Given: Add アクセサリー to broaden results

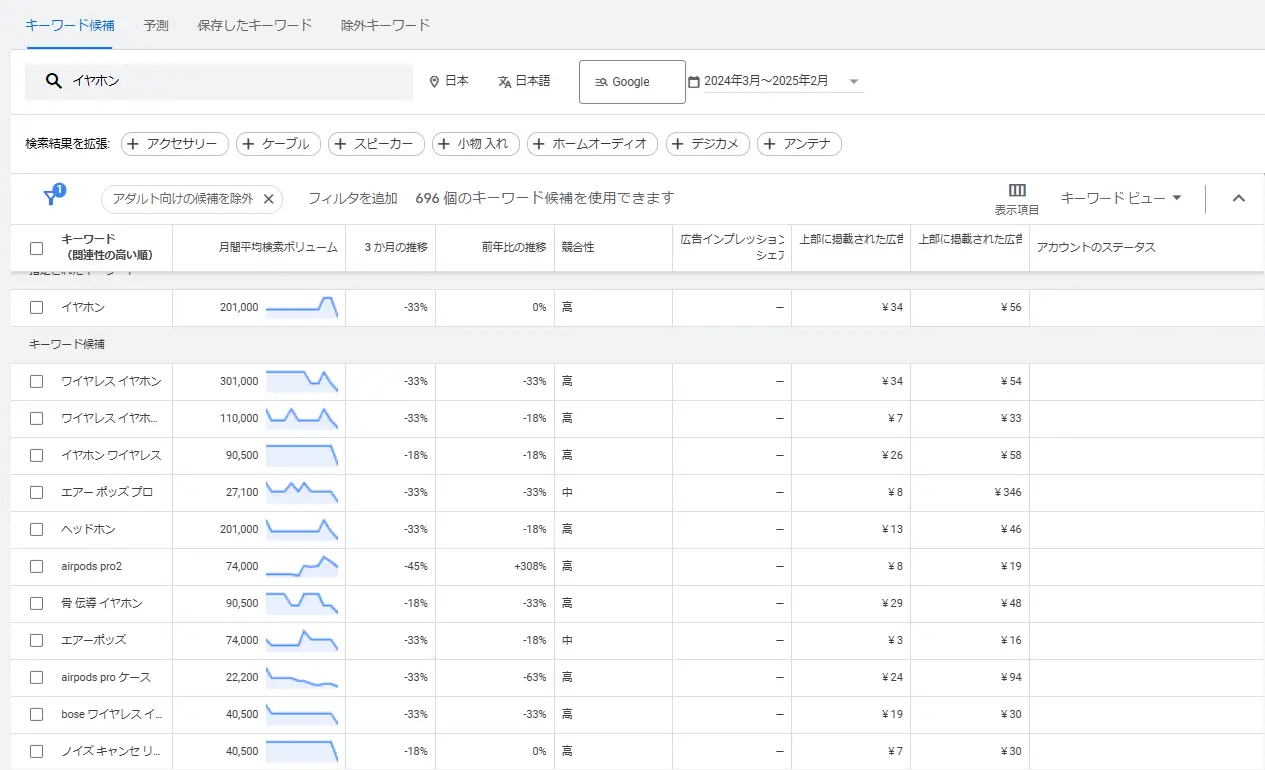Looking at the screenshot, I should tap(175, 144).
